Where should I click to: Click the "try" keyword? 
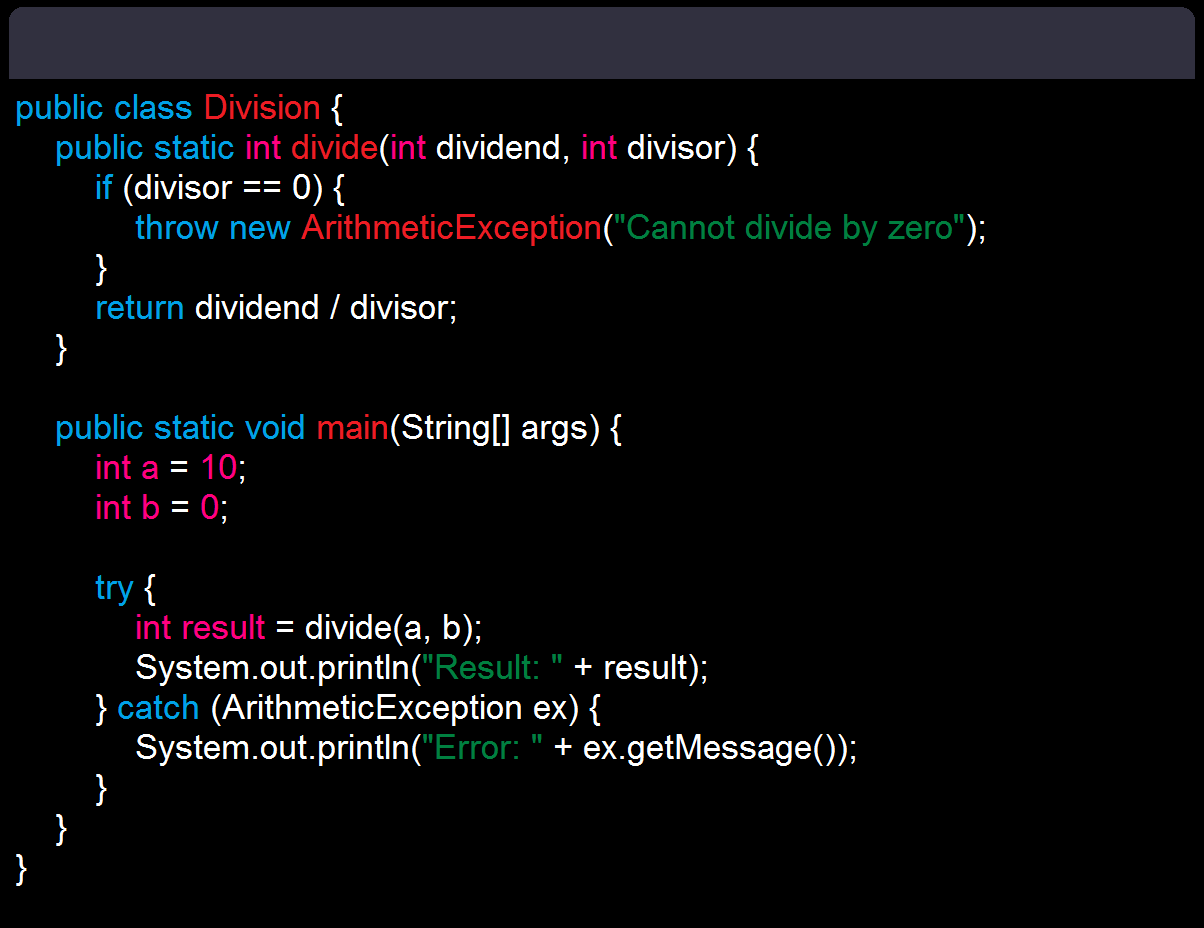[114, 589]
